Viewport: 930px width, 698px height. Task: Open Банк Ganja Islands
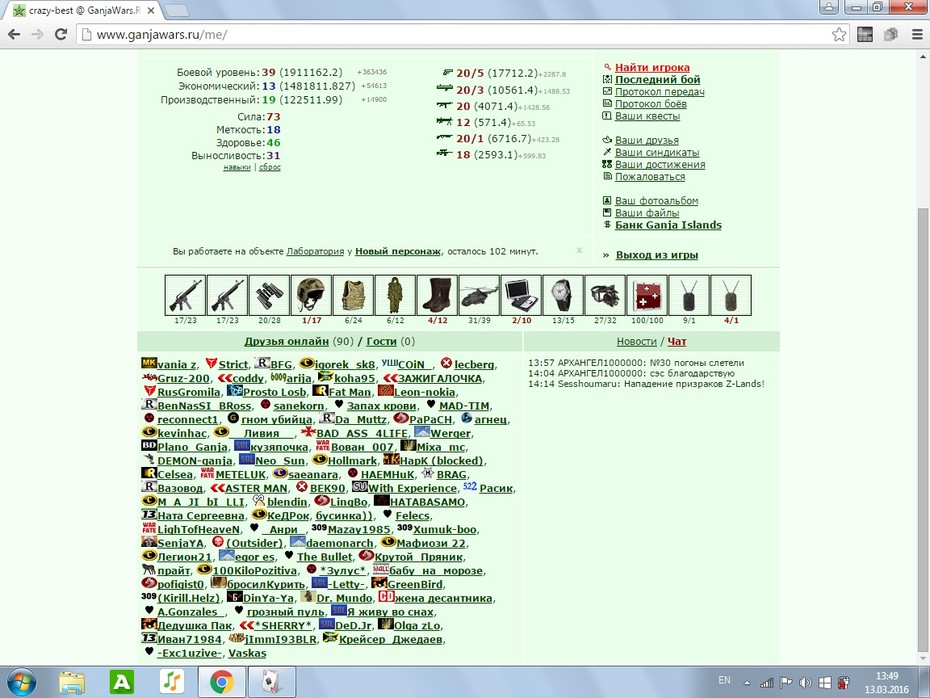click(x=668, y=225)
